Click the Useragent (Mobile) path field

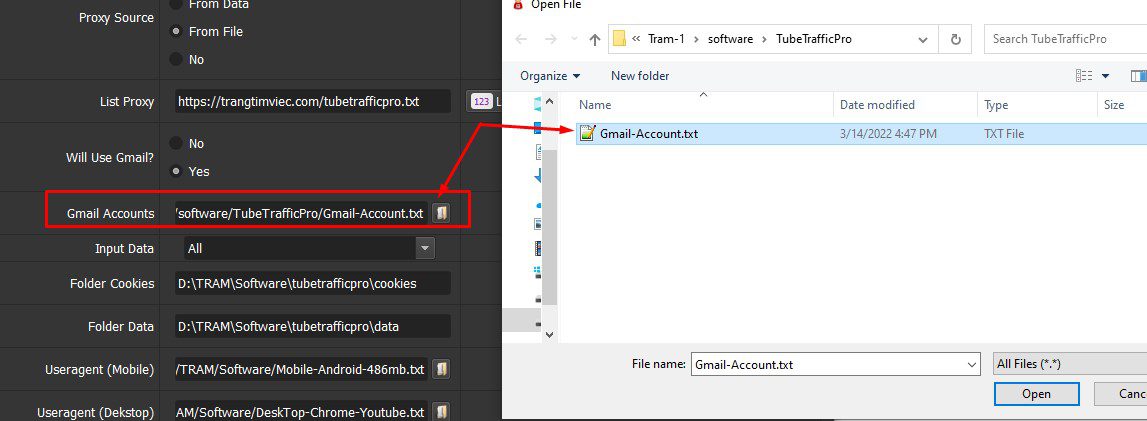tap(301, 369)
